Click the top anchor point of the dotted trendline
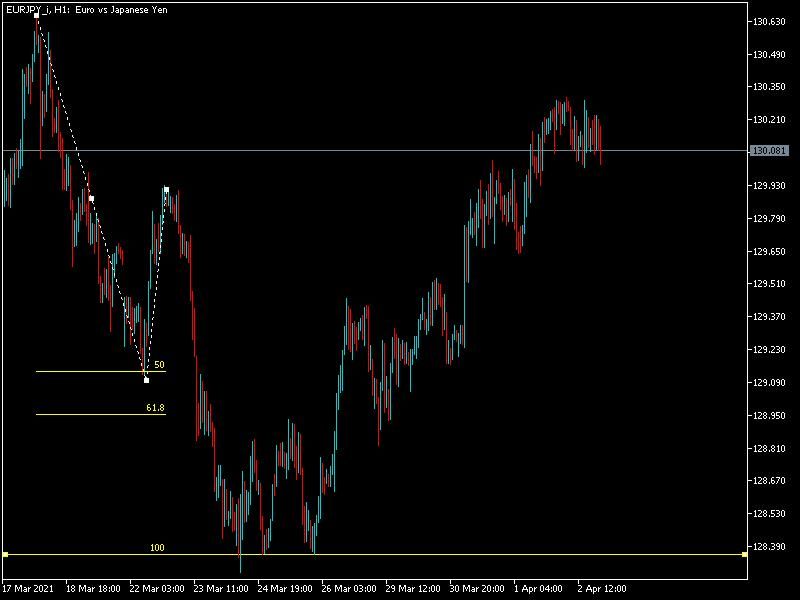 coord(37,16)
